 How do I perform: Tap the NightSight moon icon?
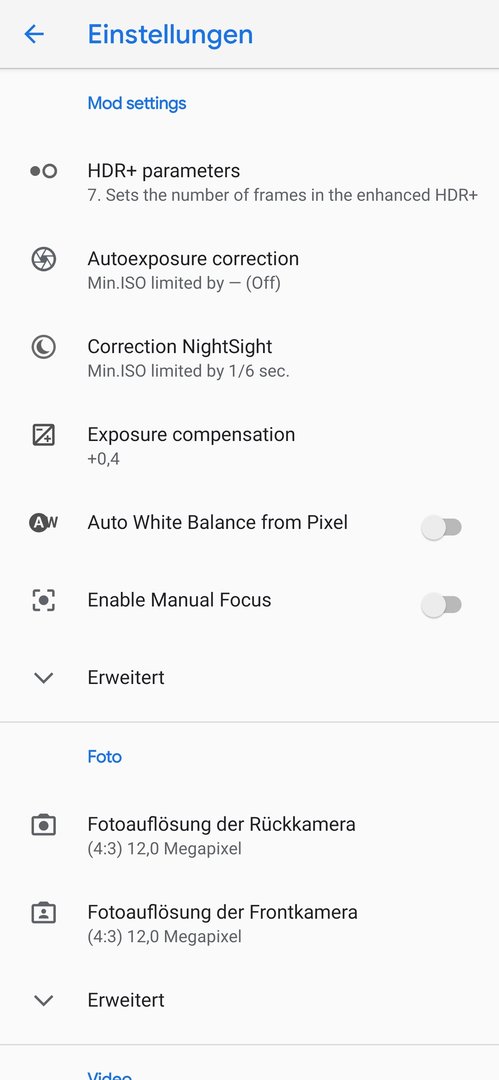[43, 347]
